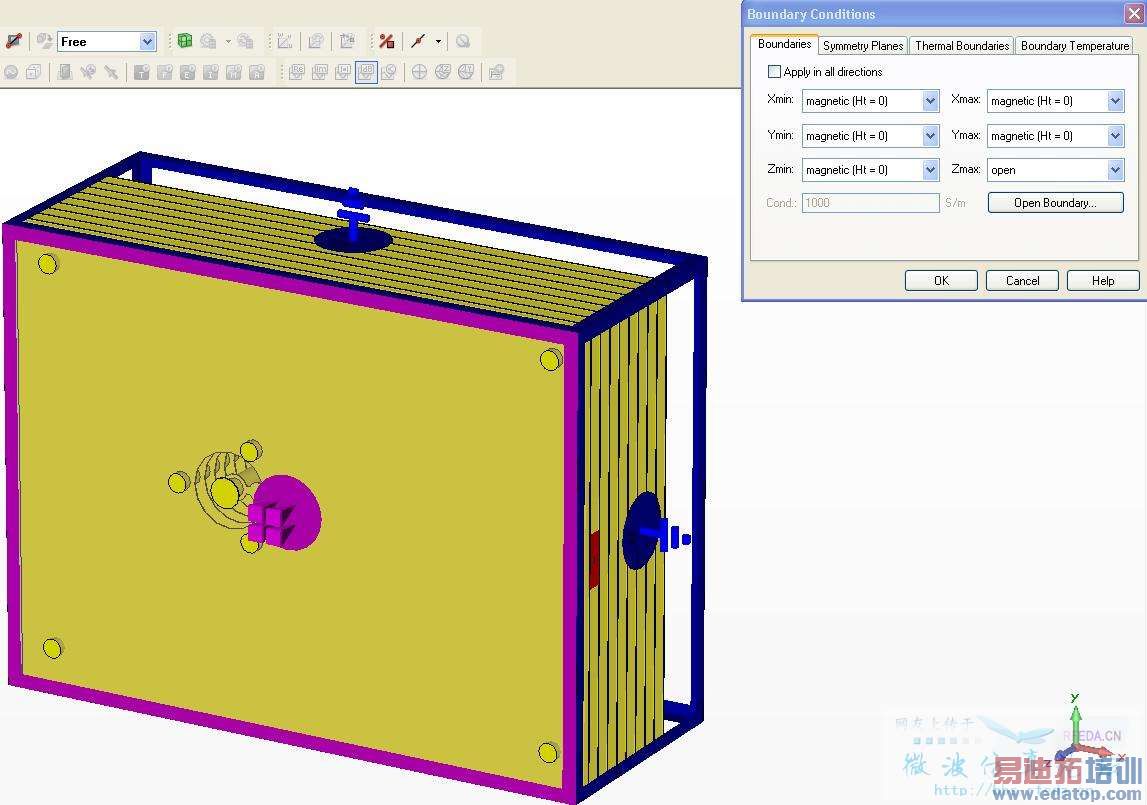
Task: Click the Z Smith chart icon
Action: pos(443,72)
